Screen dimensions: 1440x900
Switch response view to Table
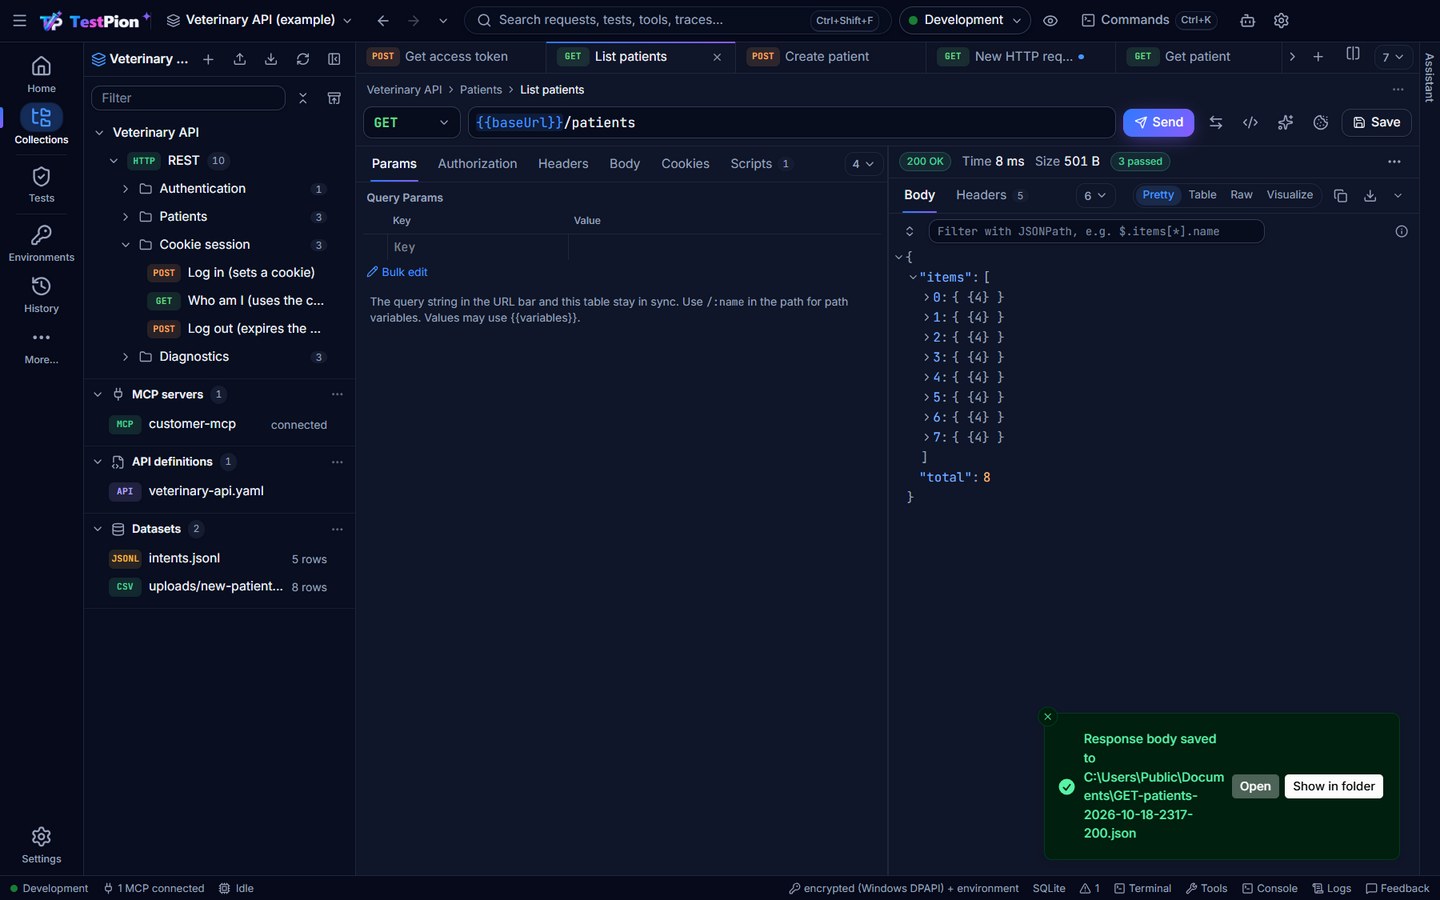[1202, 195]
